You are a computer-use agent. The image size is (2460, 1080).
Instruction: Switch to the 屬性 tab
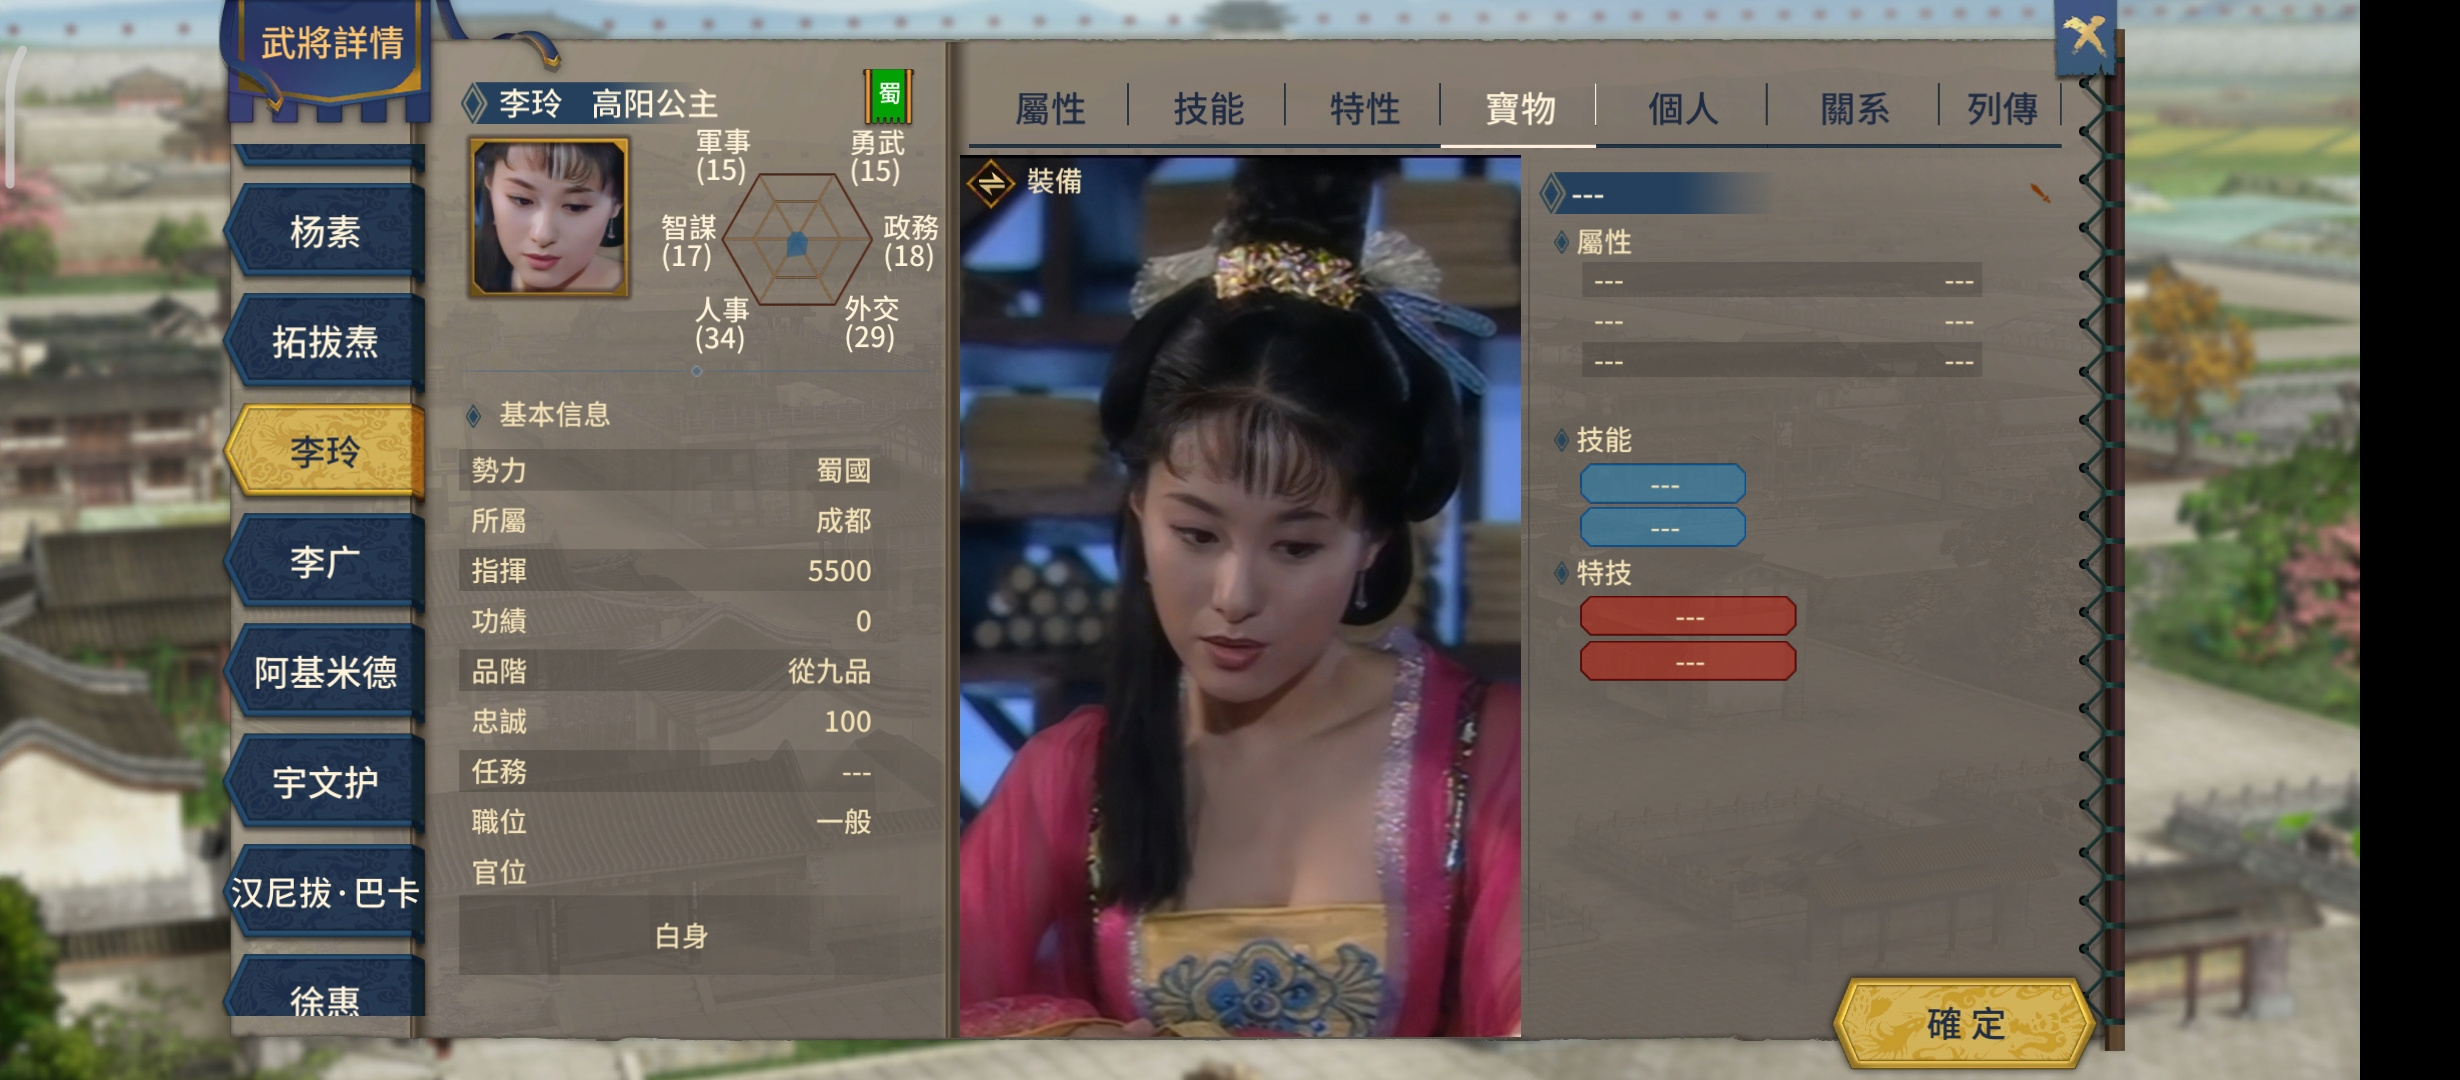pyautogui.click(x=1050, y=108)
